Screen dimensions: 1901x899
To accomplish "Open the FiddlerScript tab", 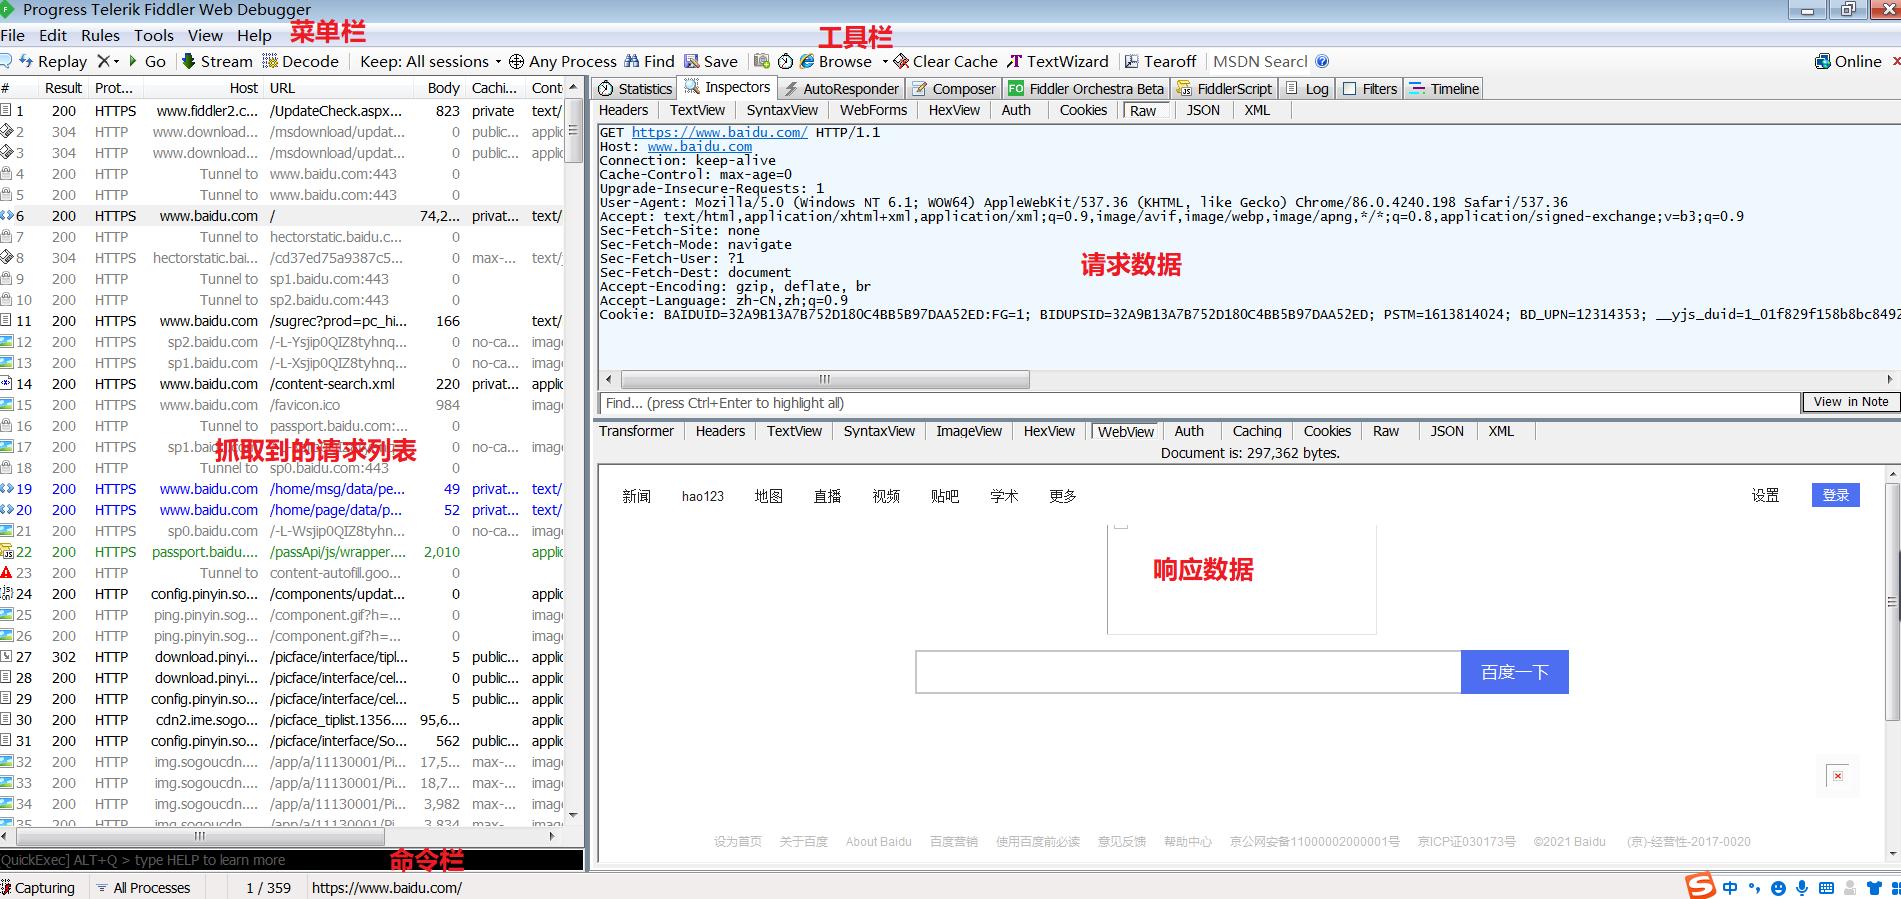I will point(1224,88).
